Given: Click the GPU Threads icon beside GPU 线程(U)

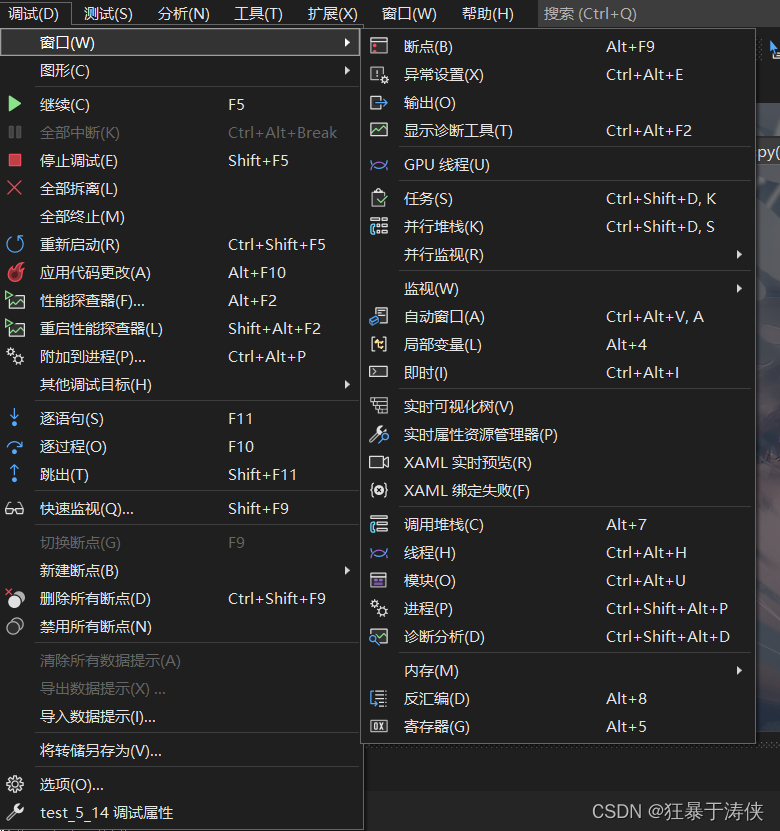Looking at the screenshot, I should pos(379,165).
